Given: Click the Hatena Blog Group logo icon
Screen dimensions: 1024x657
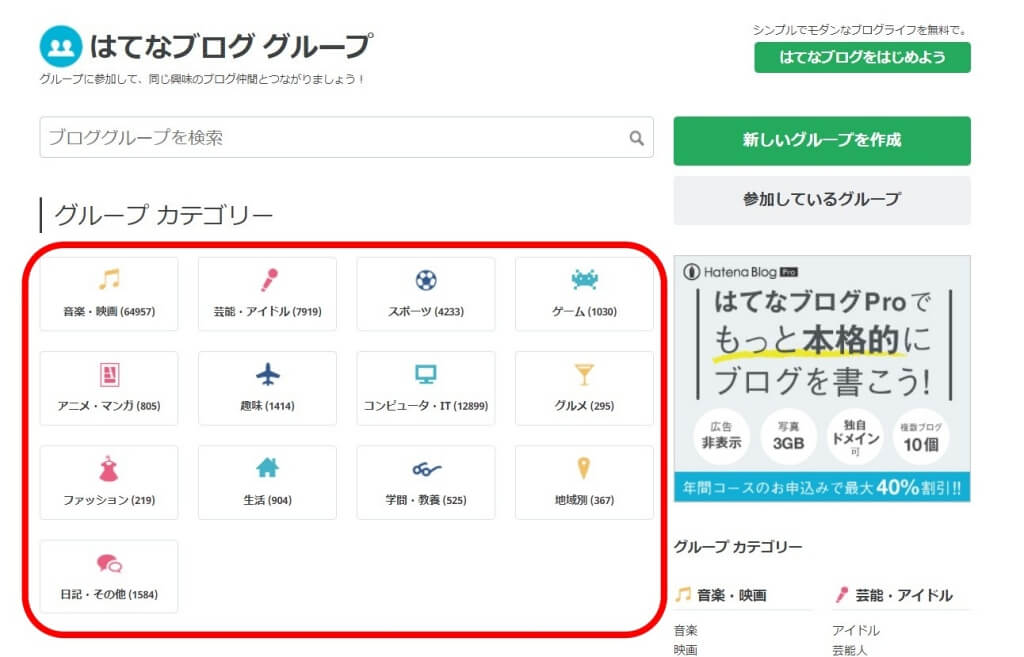Looking at the screenshot, I should coord(61,46).
